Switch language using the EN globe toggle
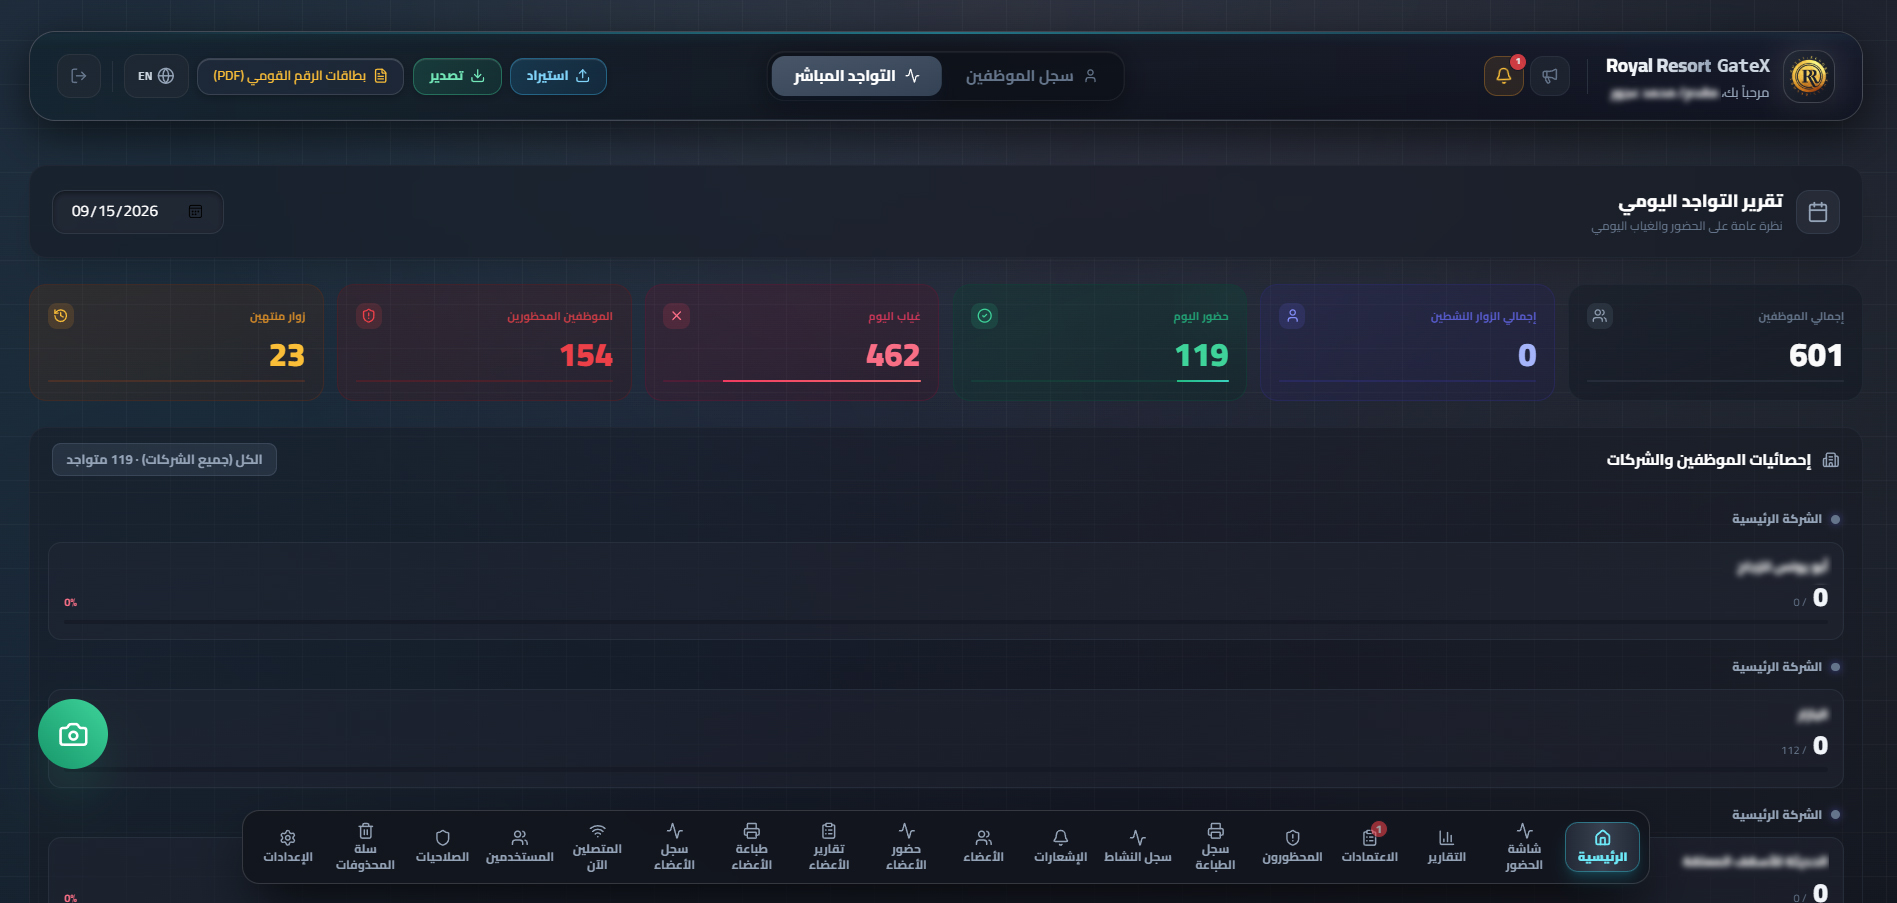The image size is (1897, 903). [x=156, y=76]
